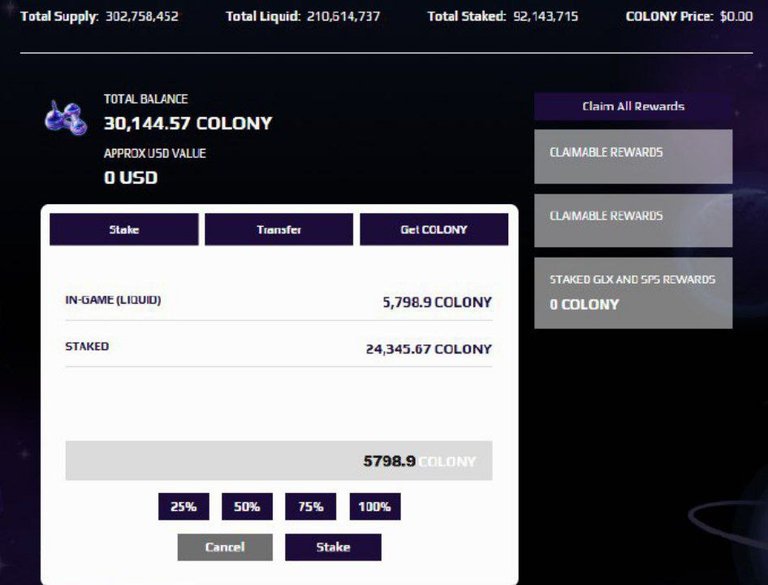Click the COLONY token icon
768x585 pixels.
pos(66,118)
